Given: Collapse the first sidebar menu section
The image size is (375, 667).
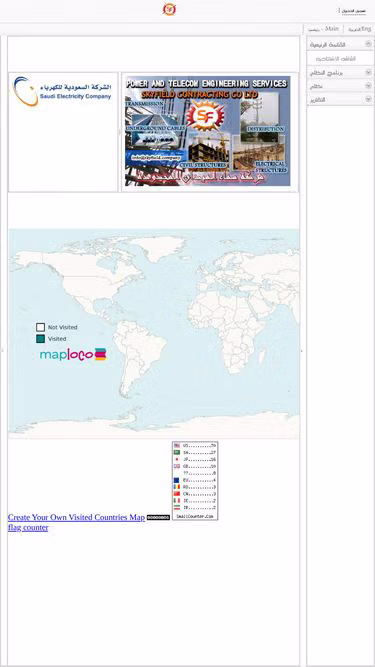Looking at the screenshot, I should coord(340,44).
